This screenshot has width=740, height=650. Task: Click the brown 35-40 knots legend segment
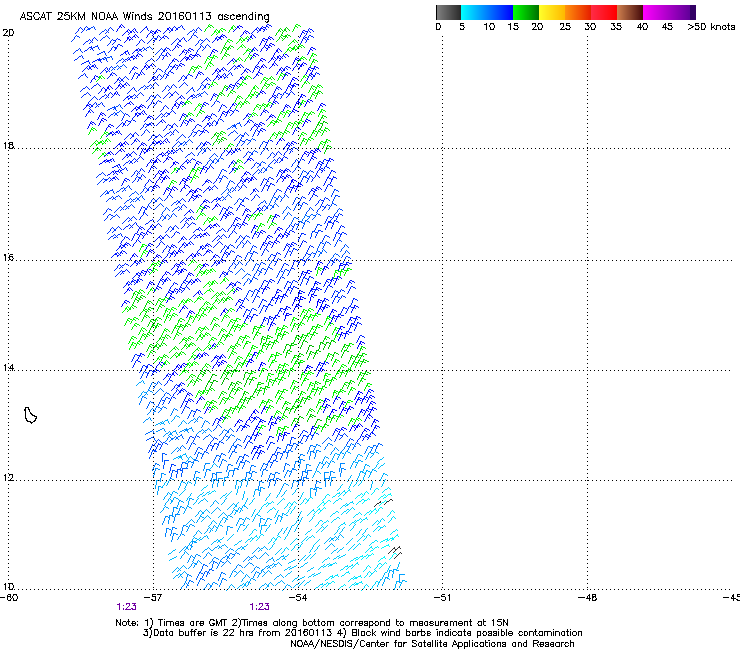pos(630,12)
